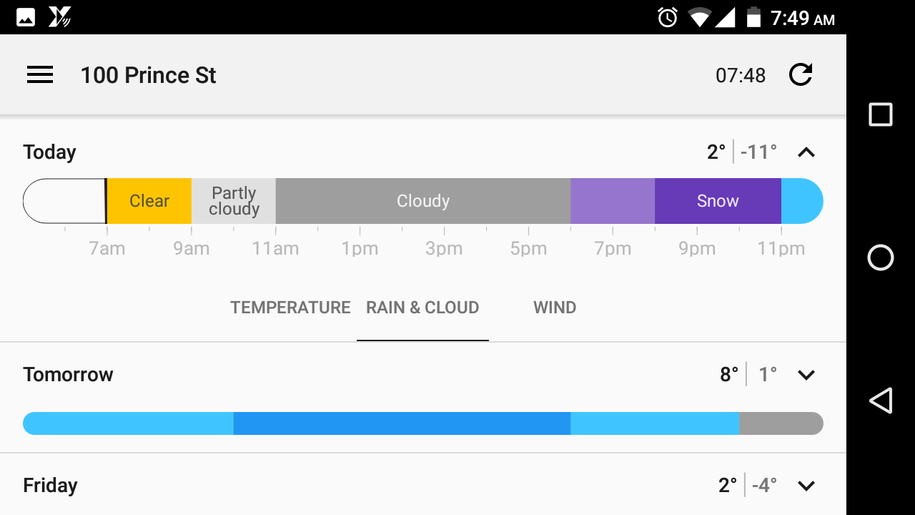The width and height of the screenshot is (915, 515).
Task: Open the alarm clock status icon
Action: click(x=668, y=17)
